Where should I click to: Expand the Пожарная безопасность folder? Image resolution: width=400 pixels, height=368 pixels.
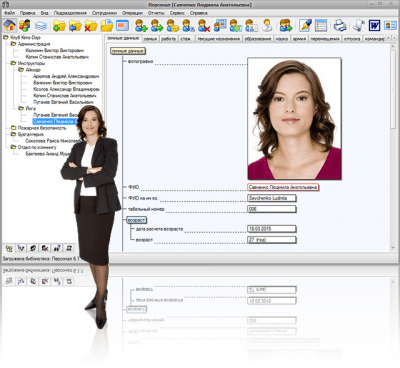pos(13,128)
